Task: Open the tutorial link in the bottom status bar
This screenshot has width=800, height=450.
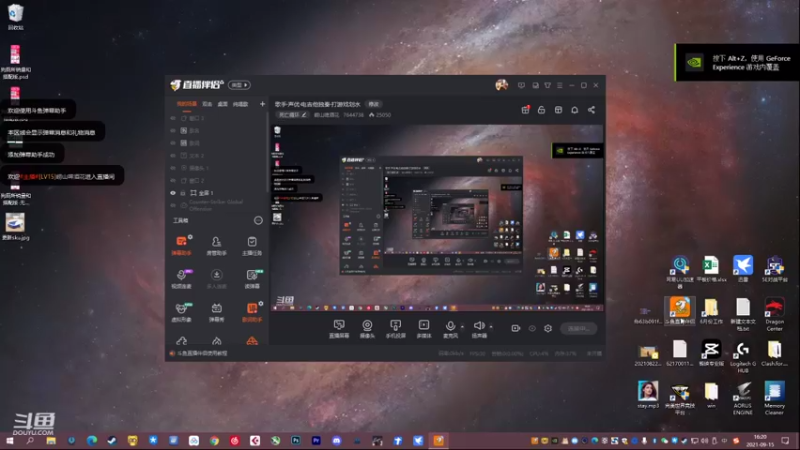Action: 202,353
